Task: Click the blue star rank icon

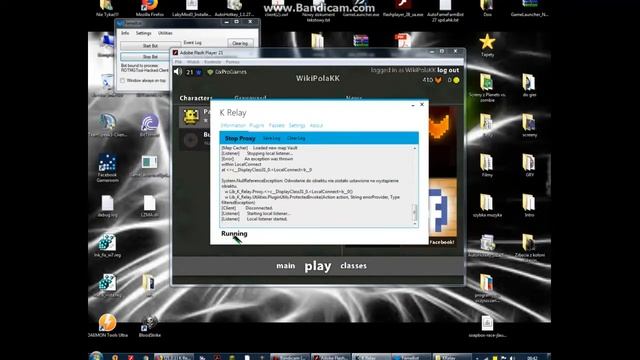Action: 199,72
